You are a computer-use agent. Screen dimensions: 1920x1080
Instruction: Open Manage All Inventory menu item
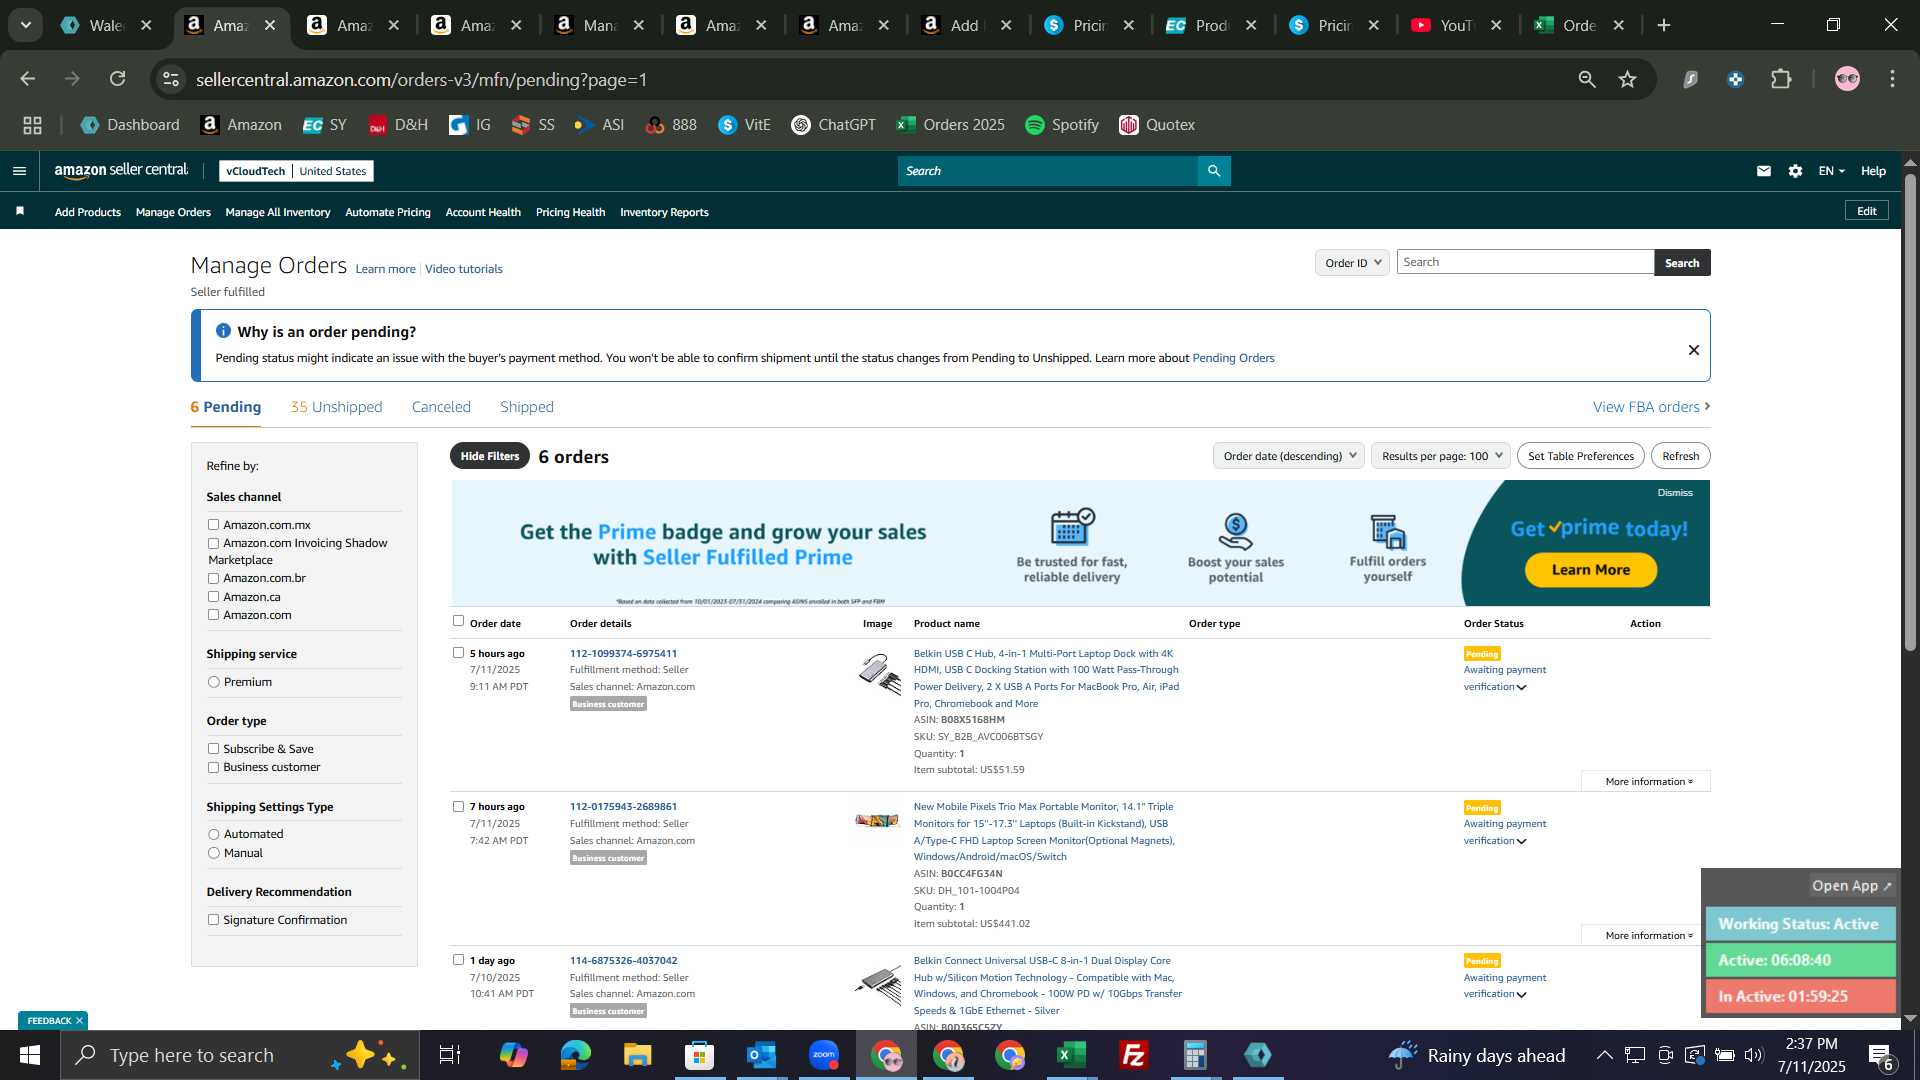(278, 212)
